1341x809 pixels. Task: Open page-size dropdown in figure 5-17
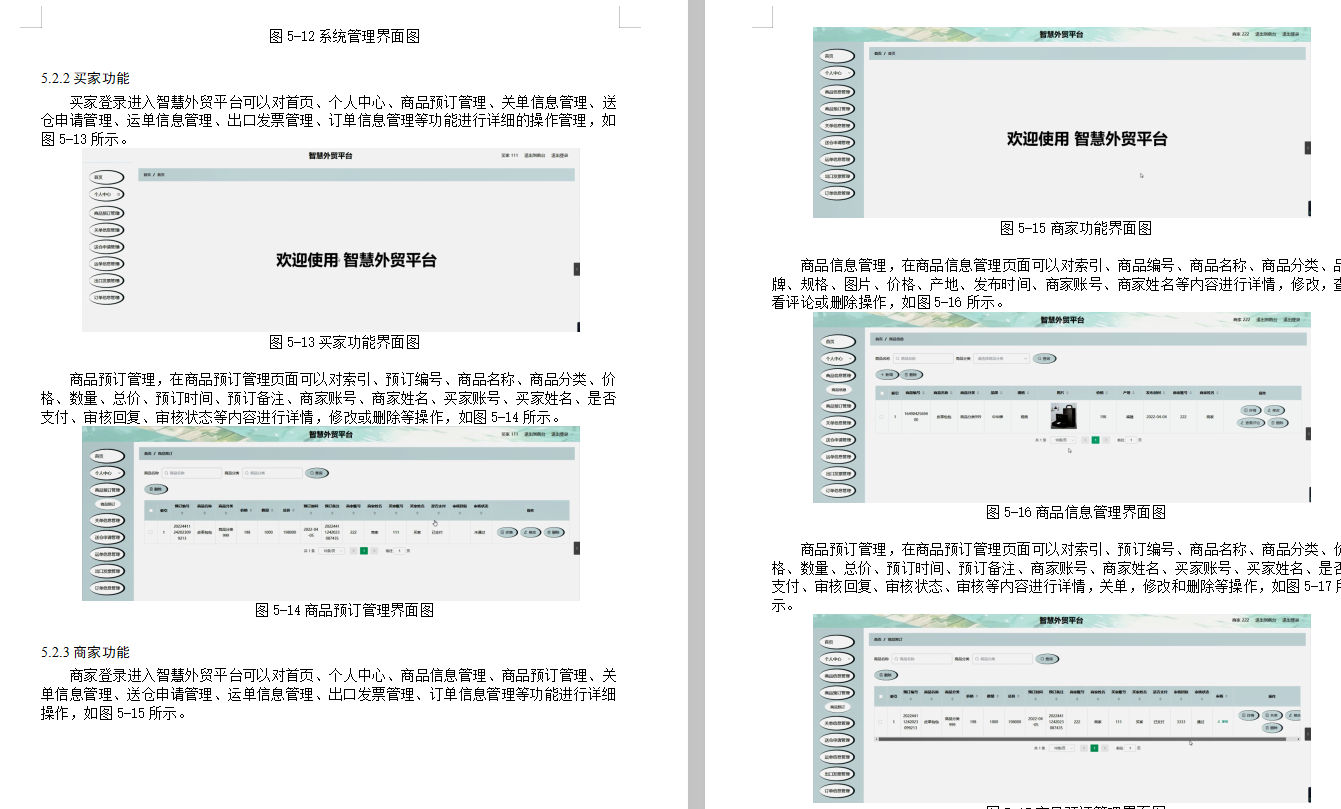(x=1062, y=748)
